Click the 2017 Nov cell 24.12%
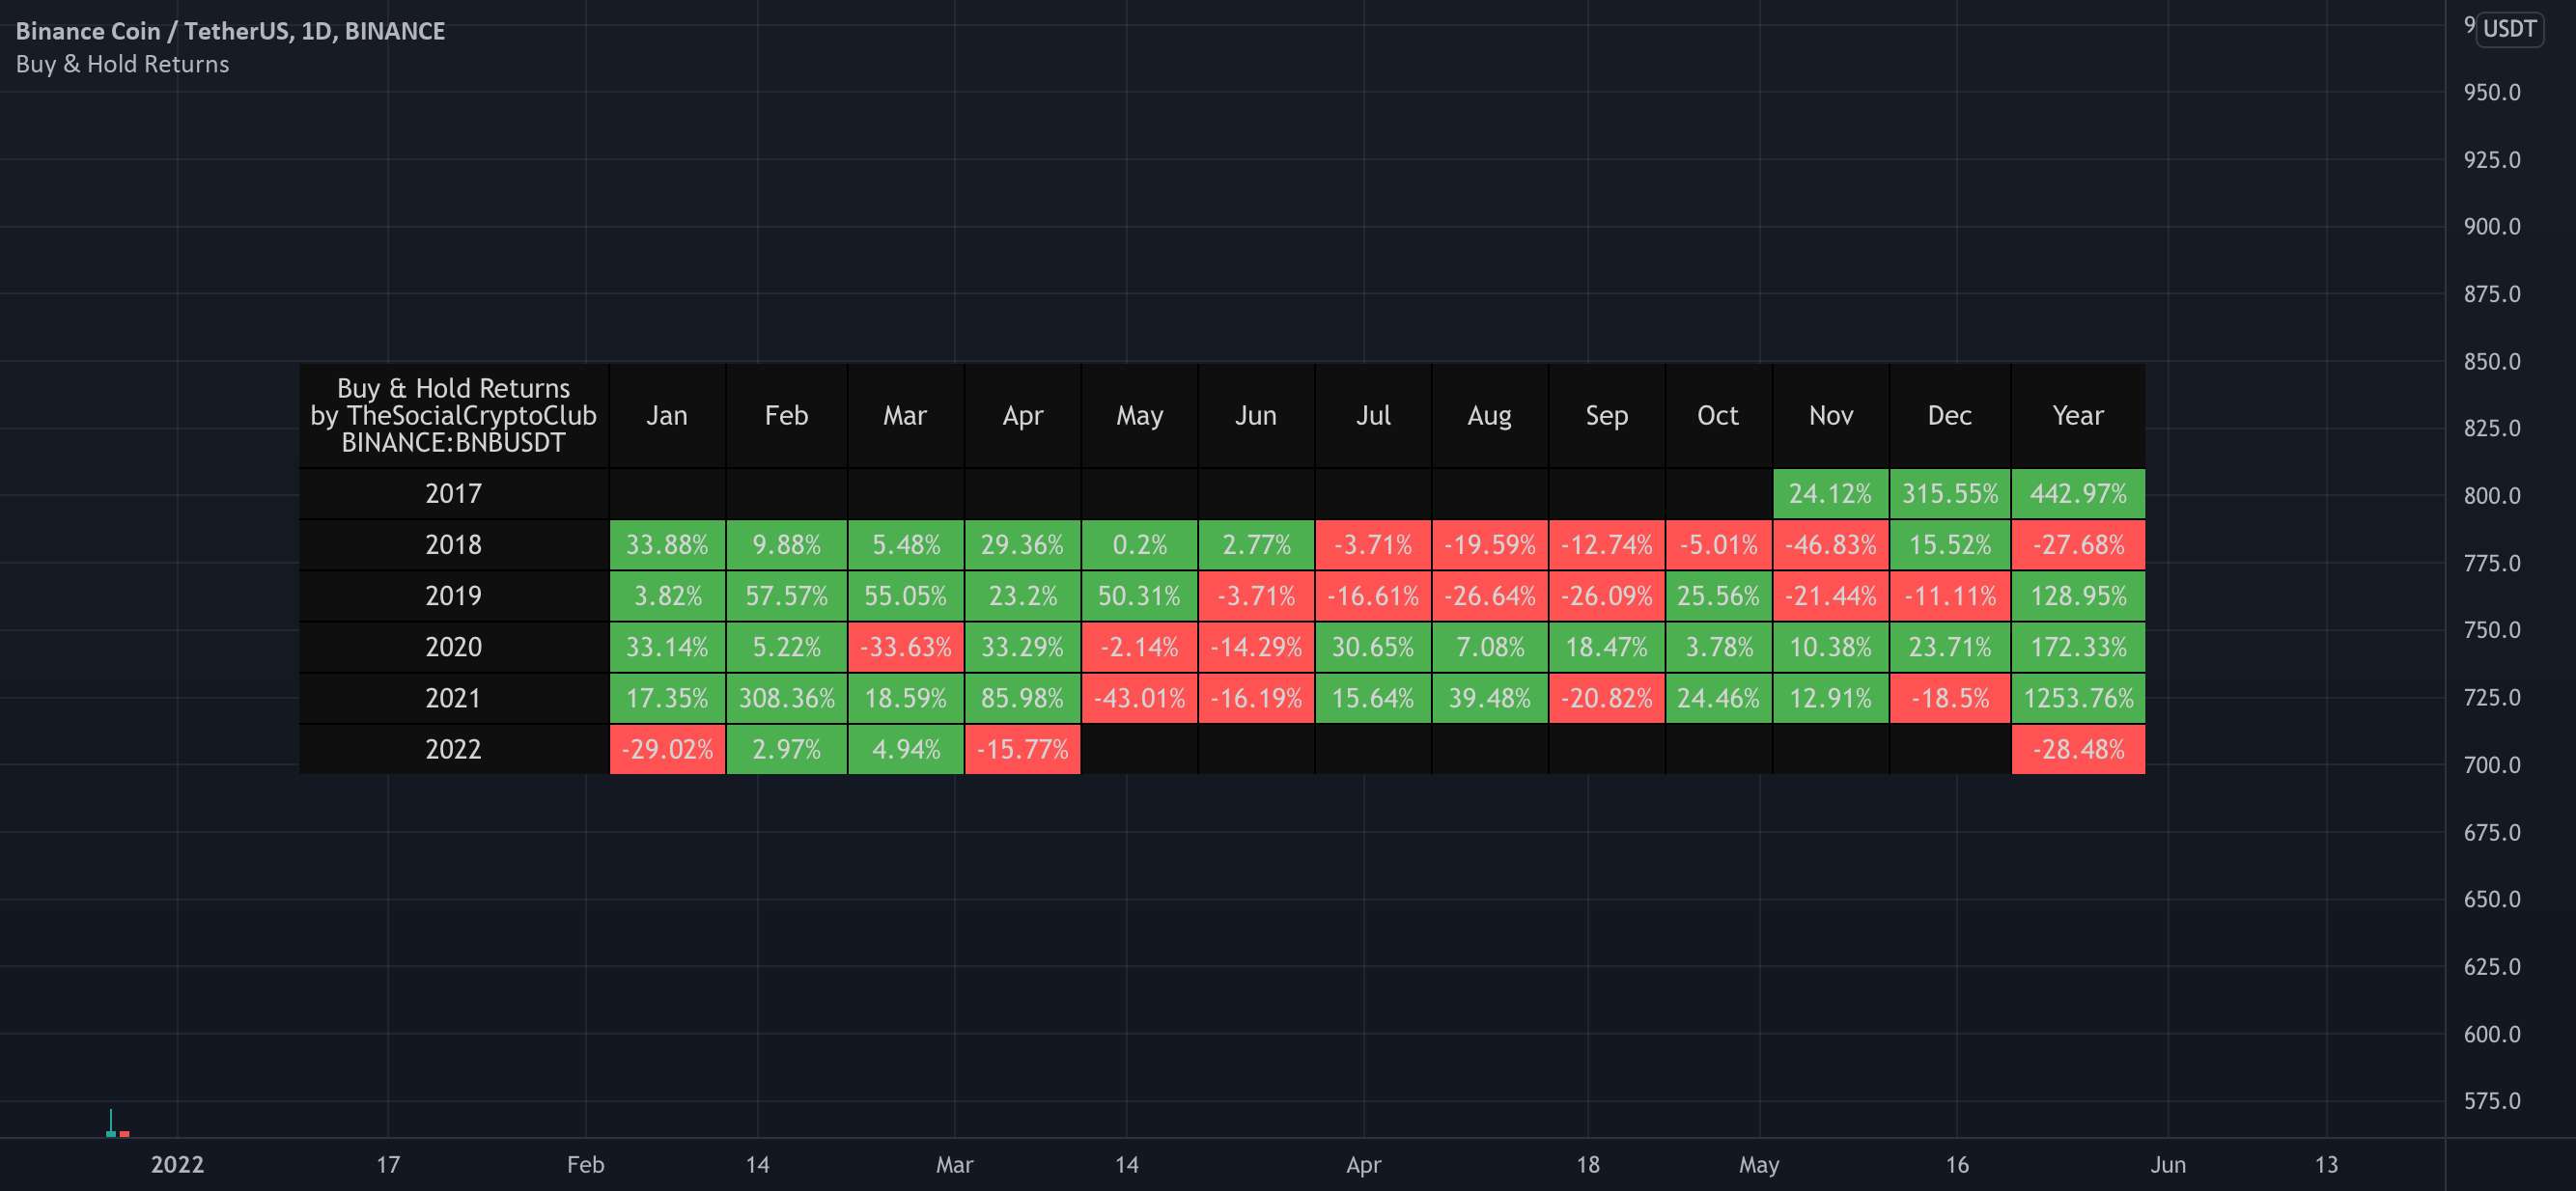Screen dimensions: 2576x1191 click(1830, 494)
